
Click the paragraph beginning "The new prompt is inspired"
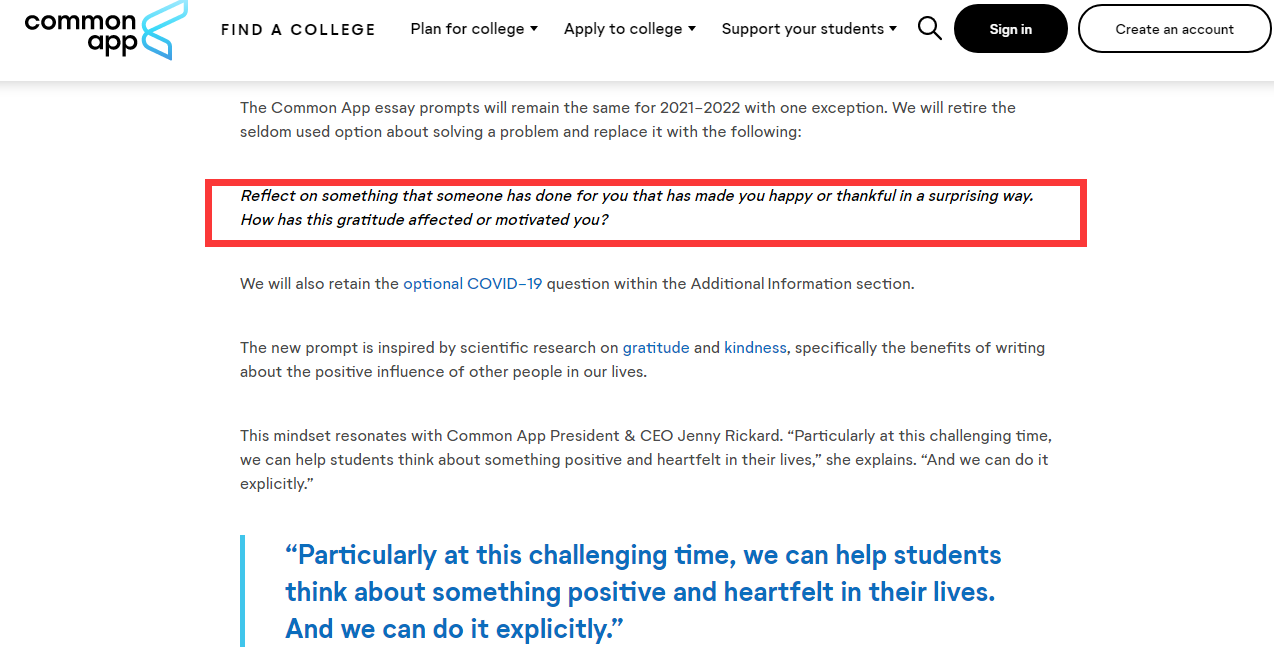[642, 360]
